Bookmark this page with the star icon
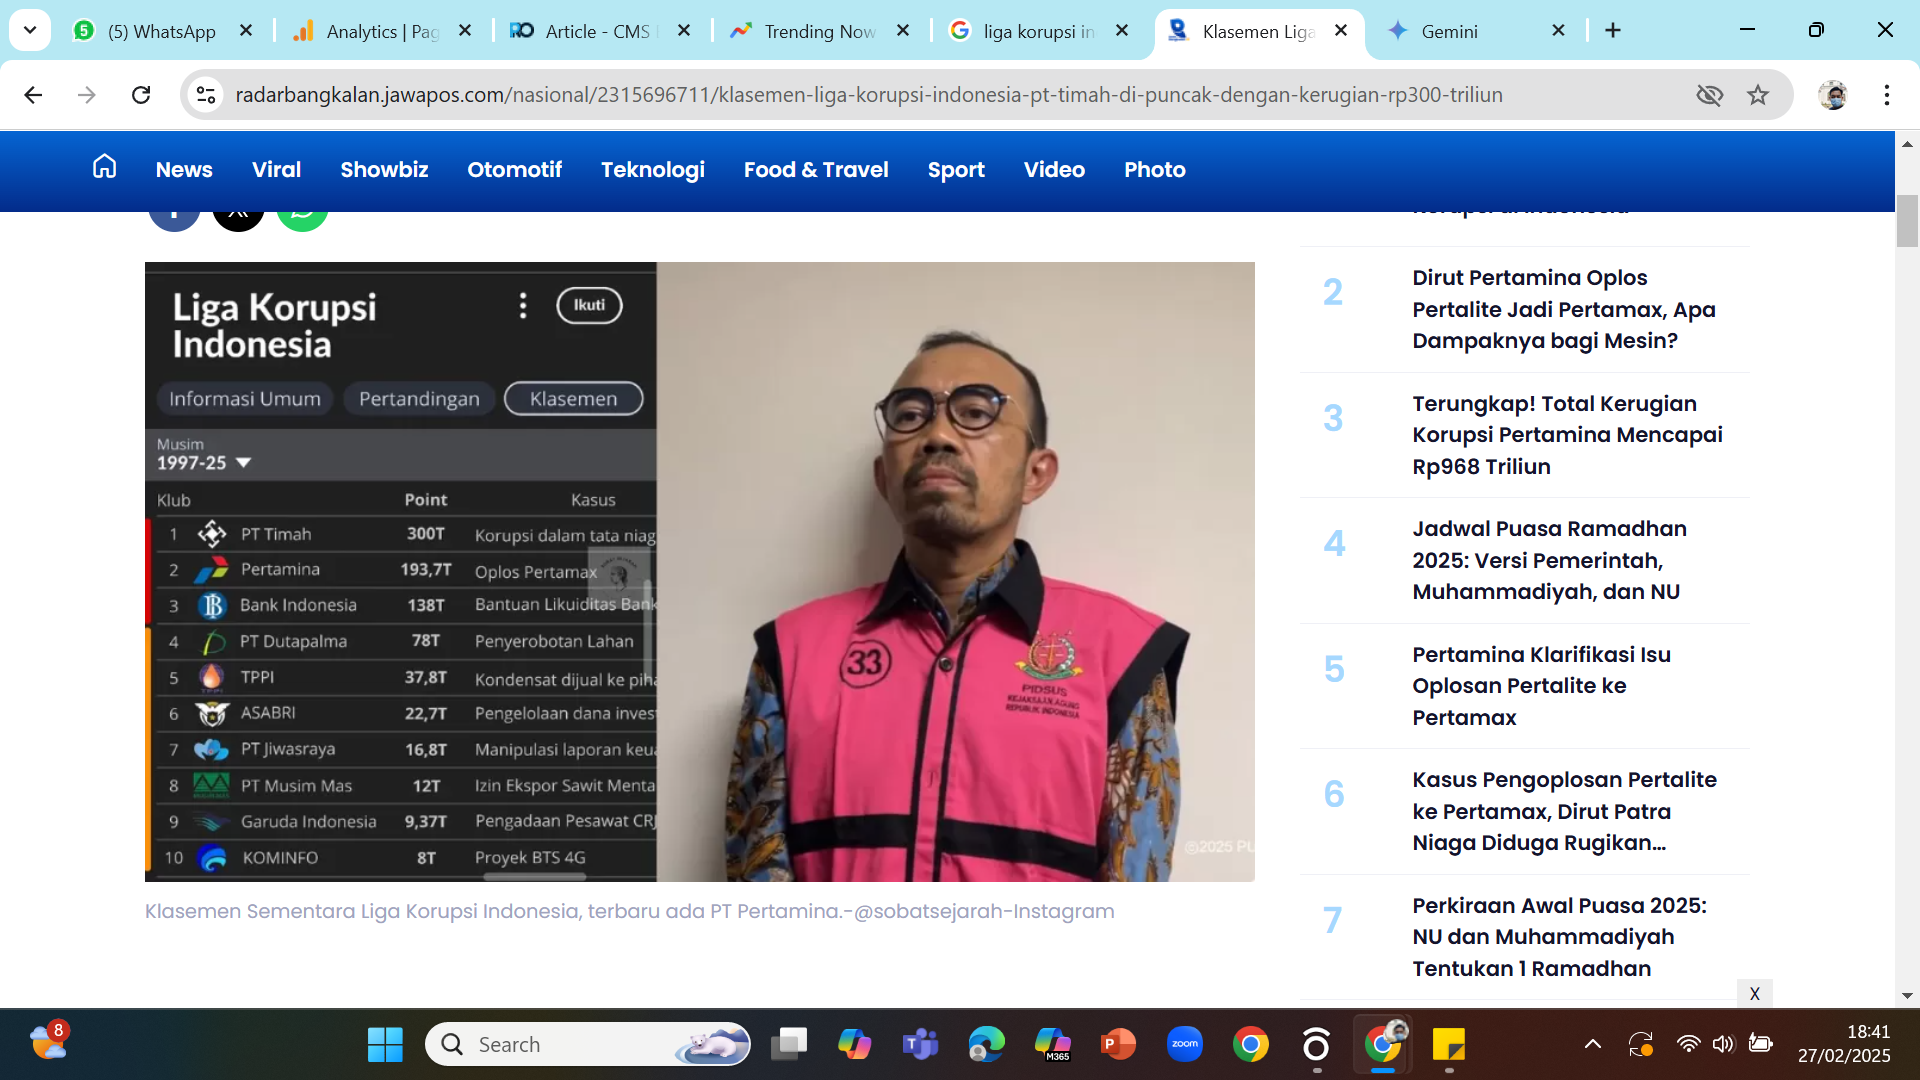This screenshot has width=1920, height=1080. click(1758, 95)
